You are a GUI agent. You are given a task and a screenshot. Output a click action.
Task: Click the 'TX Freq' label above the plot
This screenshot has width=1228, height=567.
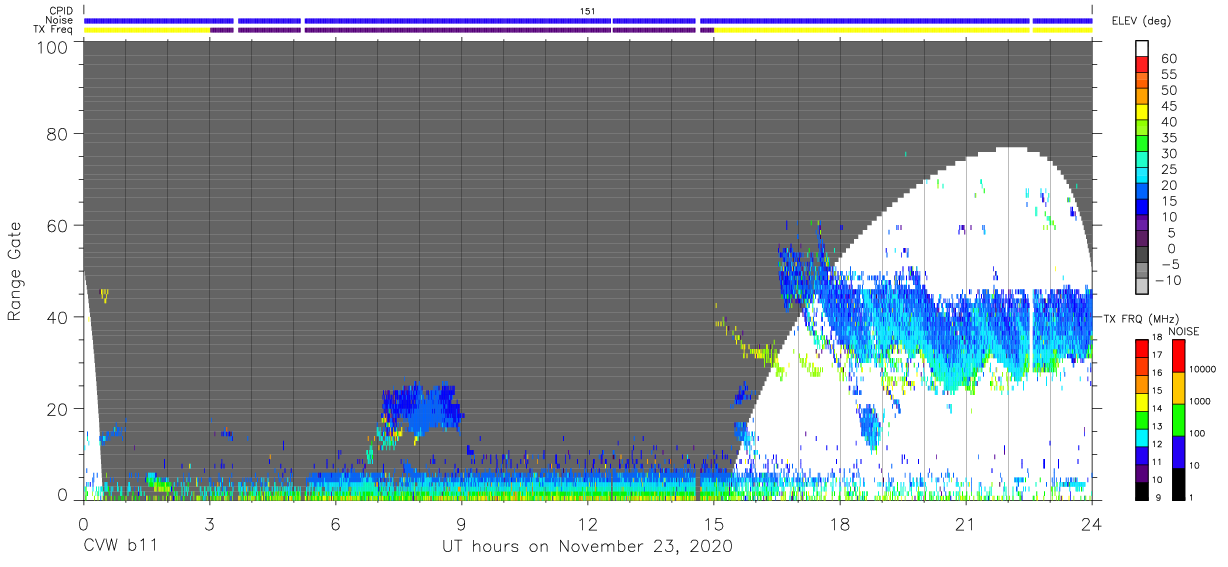[55, 30]
